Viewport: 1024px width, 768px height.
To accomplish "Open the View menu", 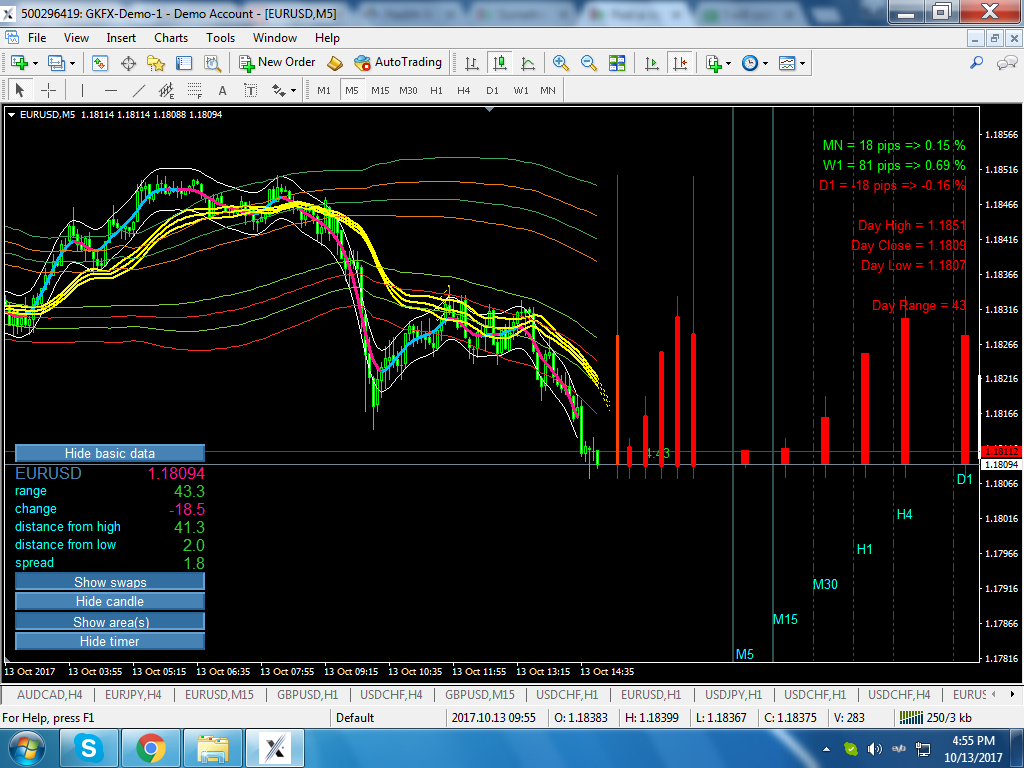I will (x=76, y=38).
